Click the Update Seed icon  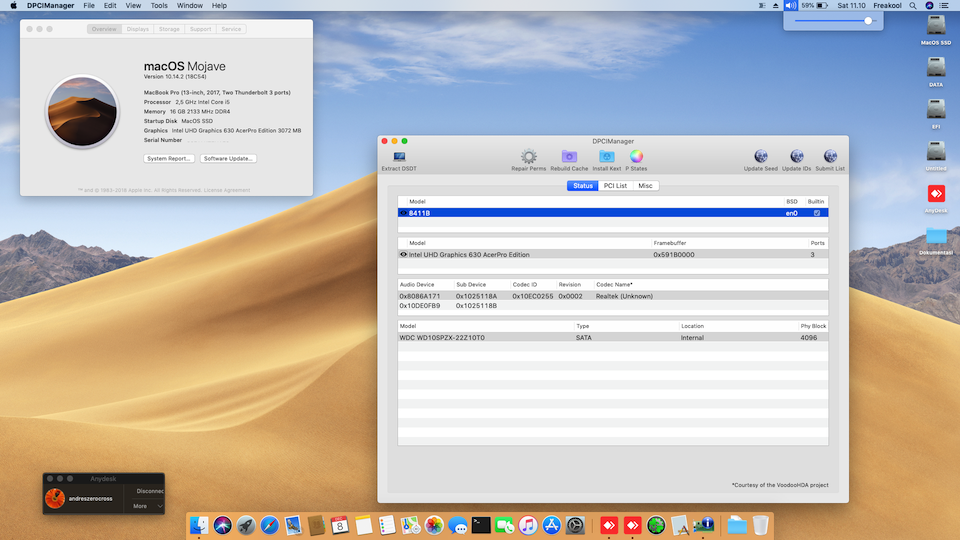point(761,157)
